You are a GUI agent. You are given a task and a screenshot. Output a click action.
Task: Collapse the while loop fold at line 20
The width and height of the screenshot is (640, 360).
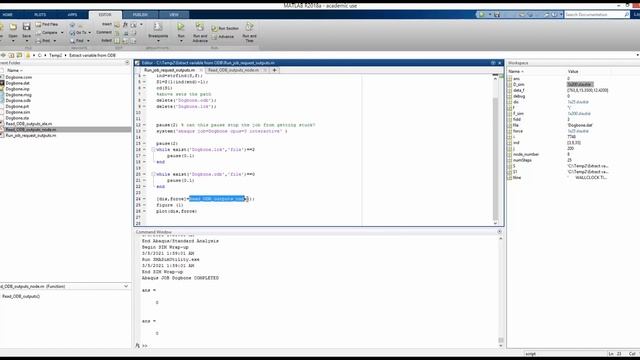153,174
